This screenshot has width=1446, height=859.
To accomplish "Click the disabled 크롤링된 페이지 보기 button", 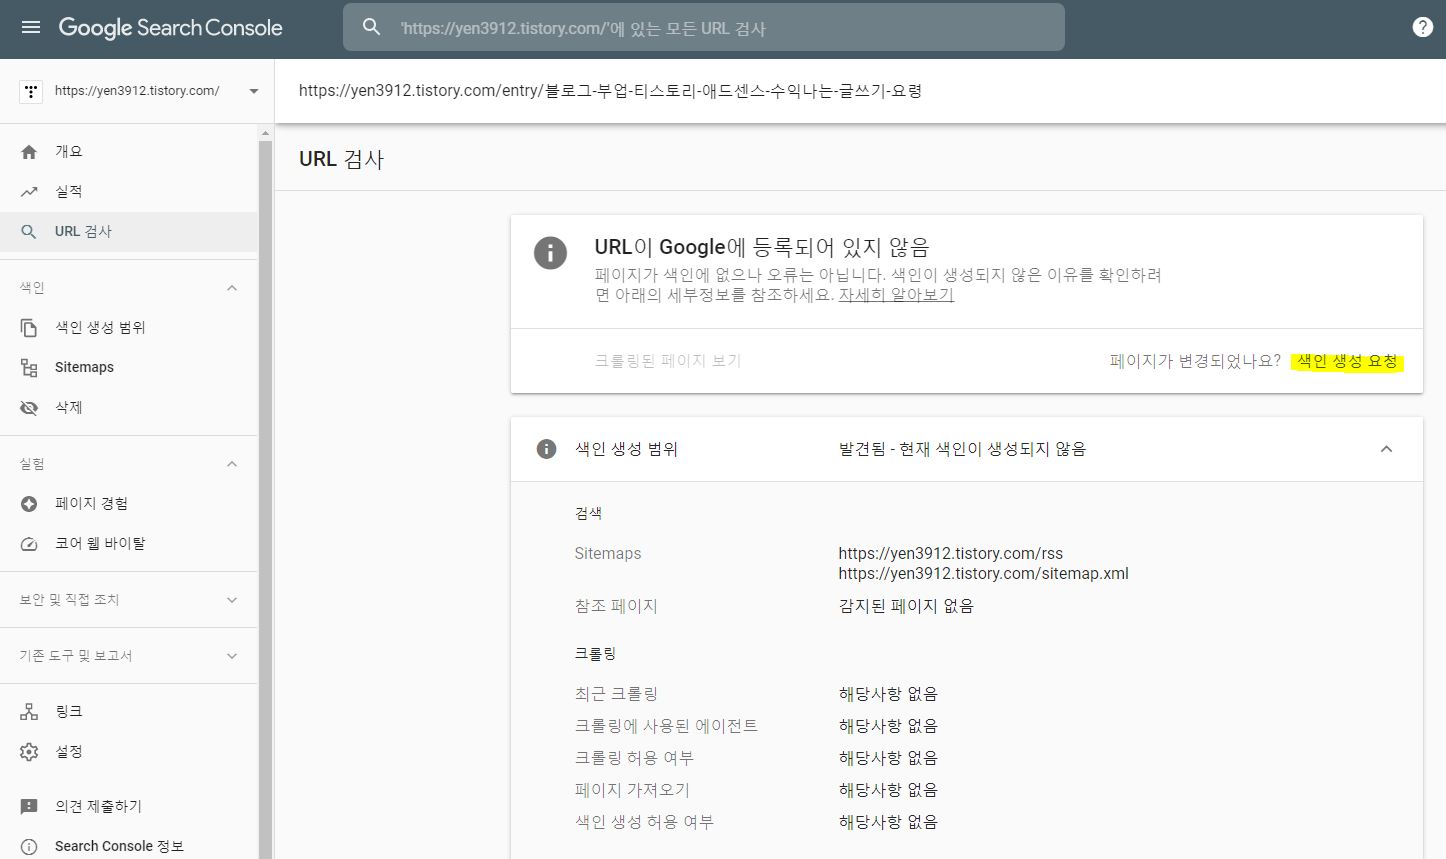I will tap(668, 361).
